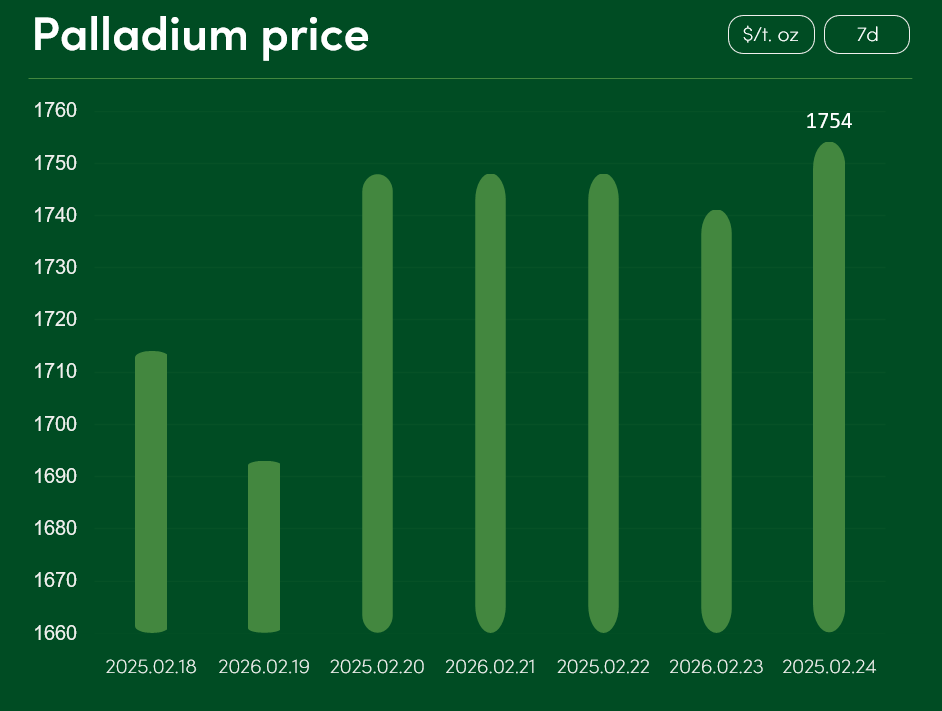Click the 1760 y-axis label
The width and height of the screenshot is (942, 711).
click(x=55, y=111)
